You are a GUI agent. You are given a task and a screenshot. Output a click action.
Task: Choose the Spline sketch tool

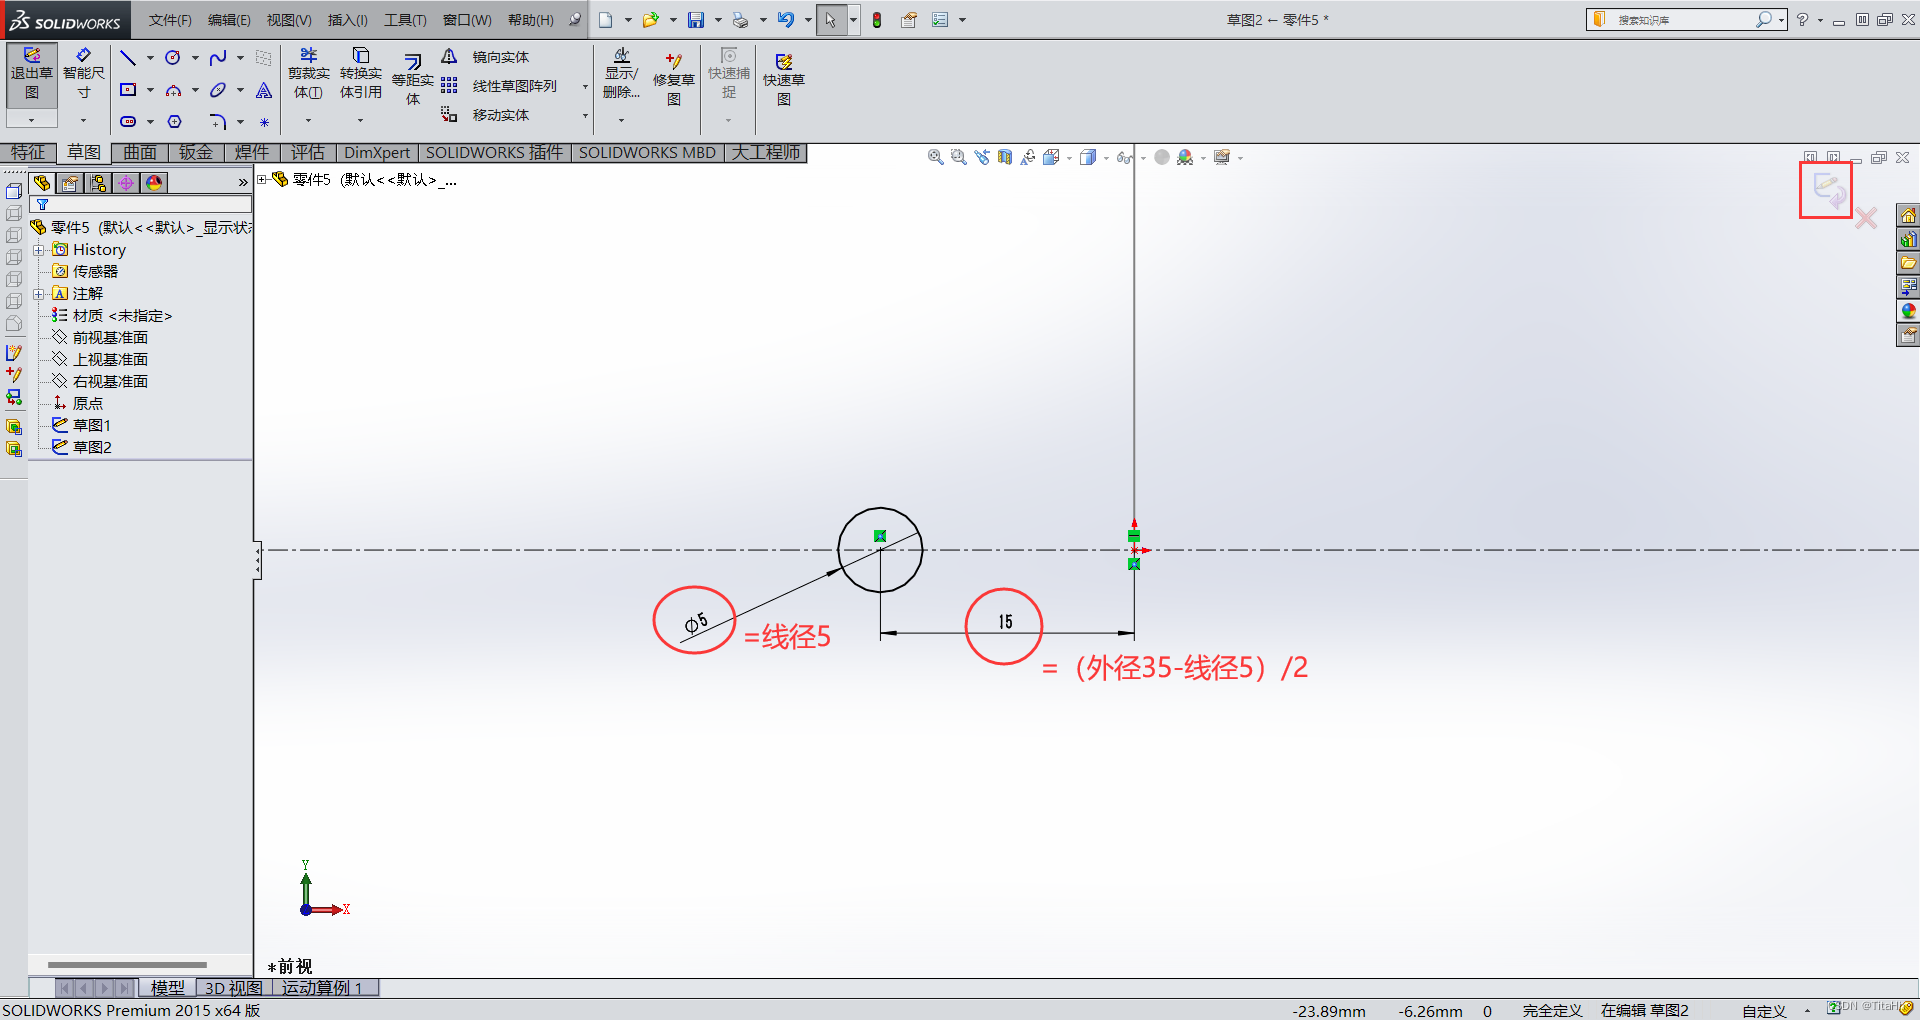coord(217,58)
